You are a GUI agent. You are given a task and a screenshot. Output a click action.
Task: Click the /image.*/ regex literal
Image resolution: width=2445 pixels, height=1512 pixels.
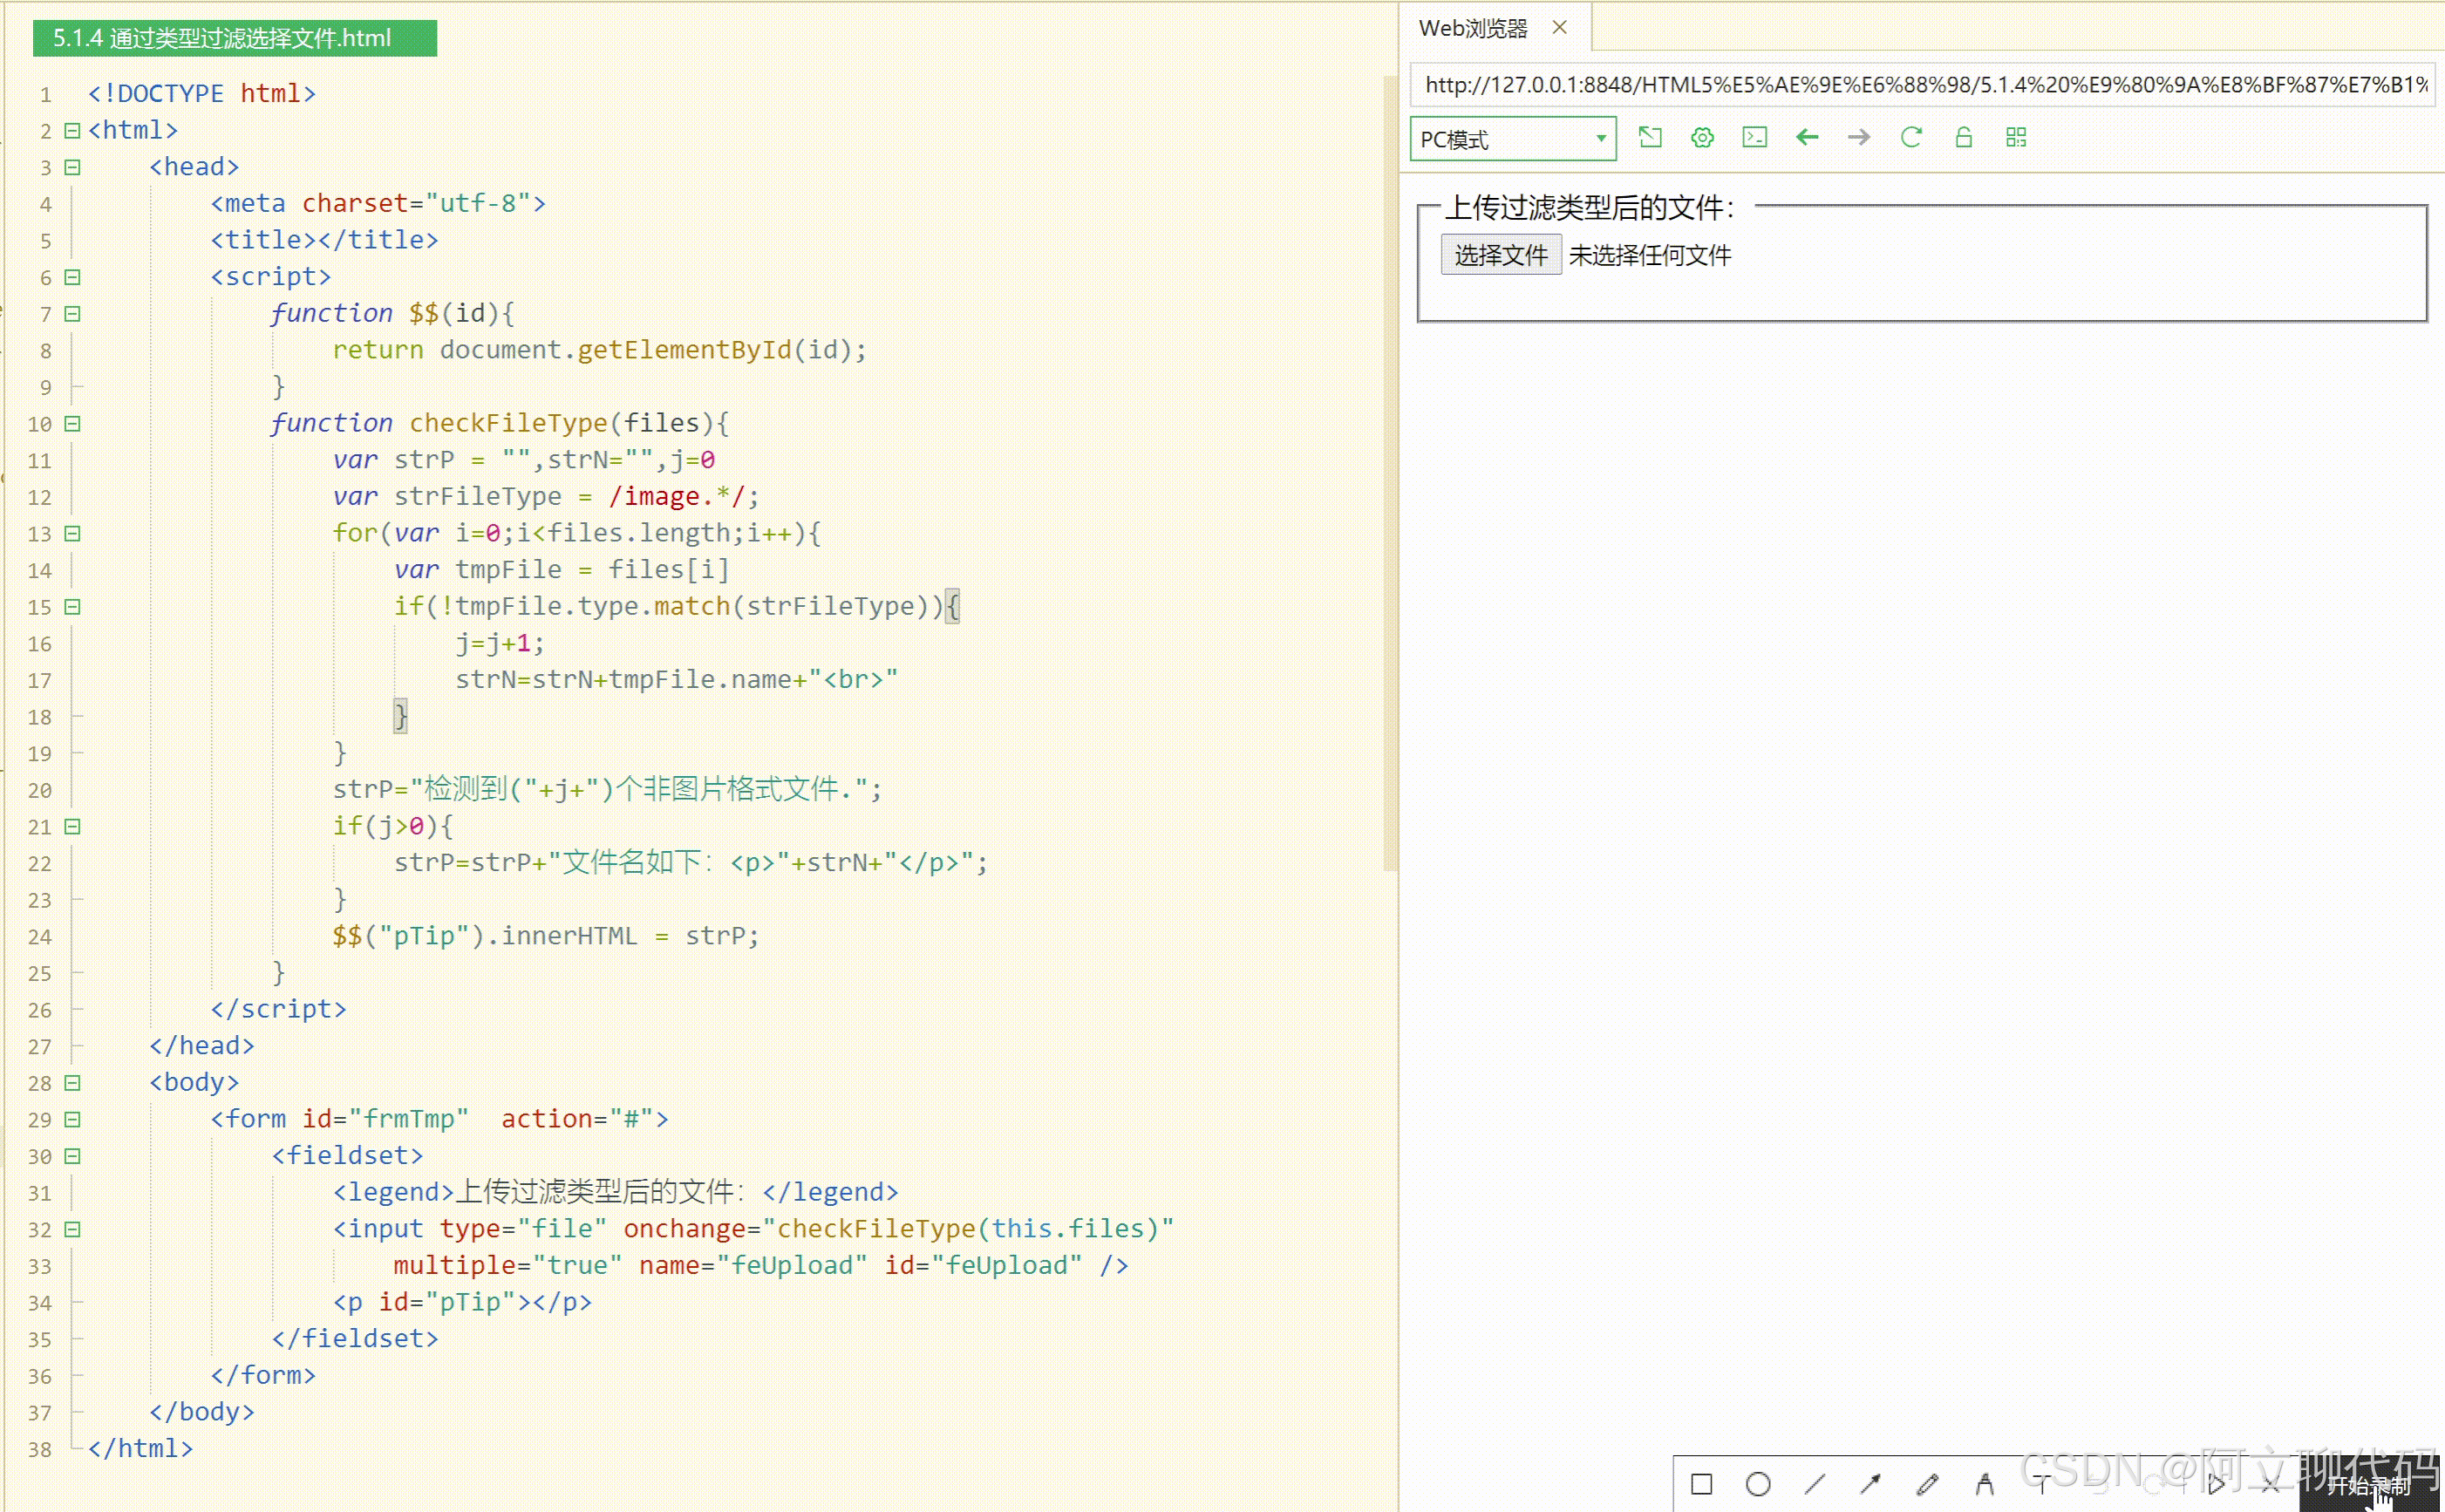(678, 496)
